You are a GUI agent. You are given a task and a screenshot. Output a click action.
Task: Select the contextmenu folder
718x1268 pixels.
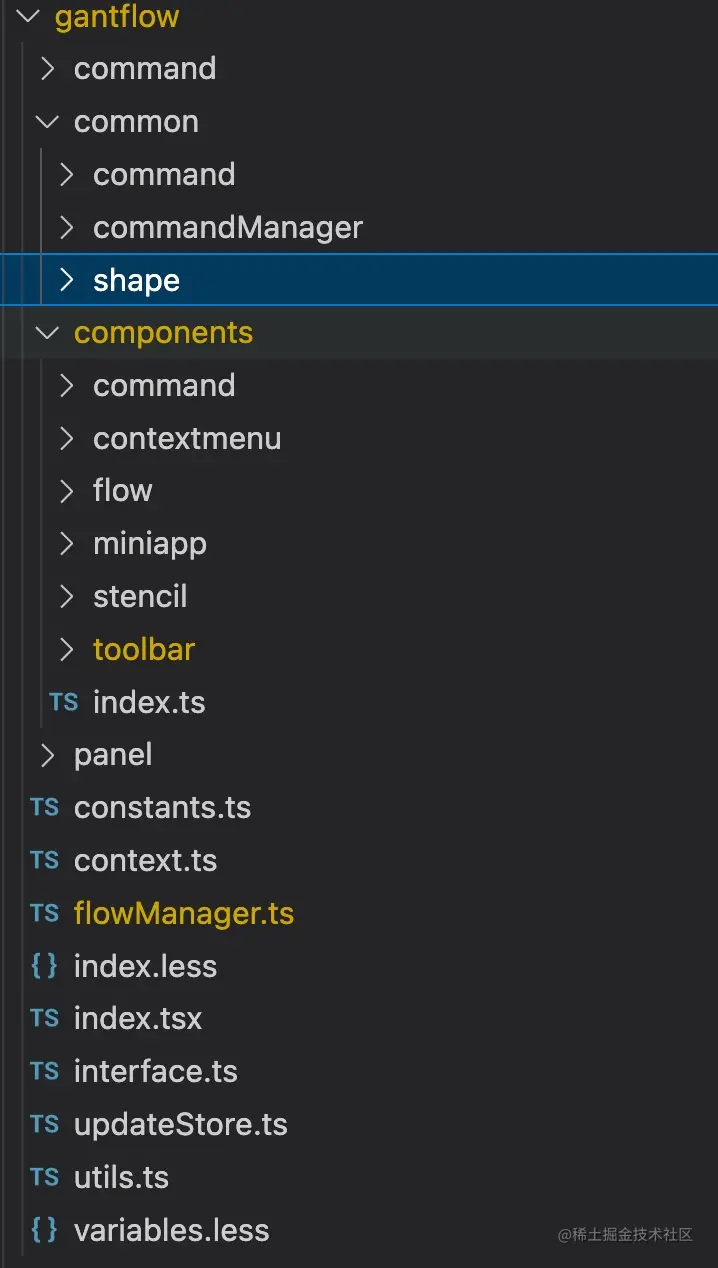(187, 438)
